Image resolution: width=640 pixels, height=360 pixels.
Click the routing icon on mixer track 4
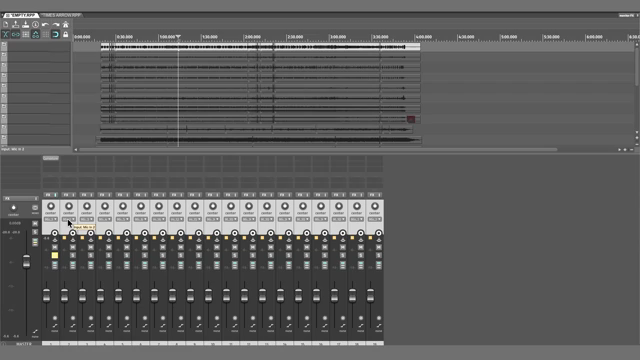point(109,265)
